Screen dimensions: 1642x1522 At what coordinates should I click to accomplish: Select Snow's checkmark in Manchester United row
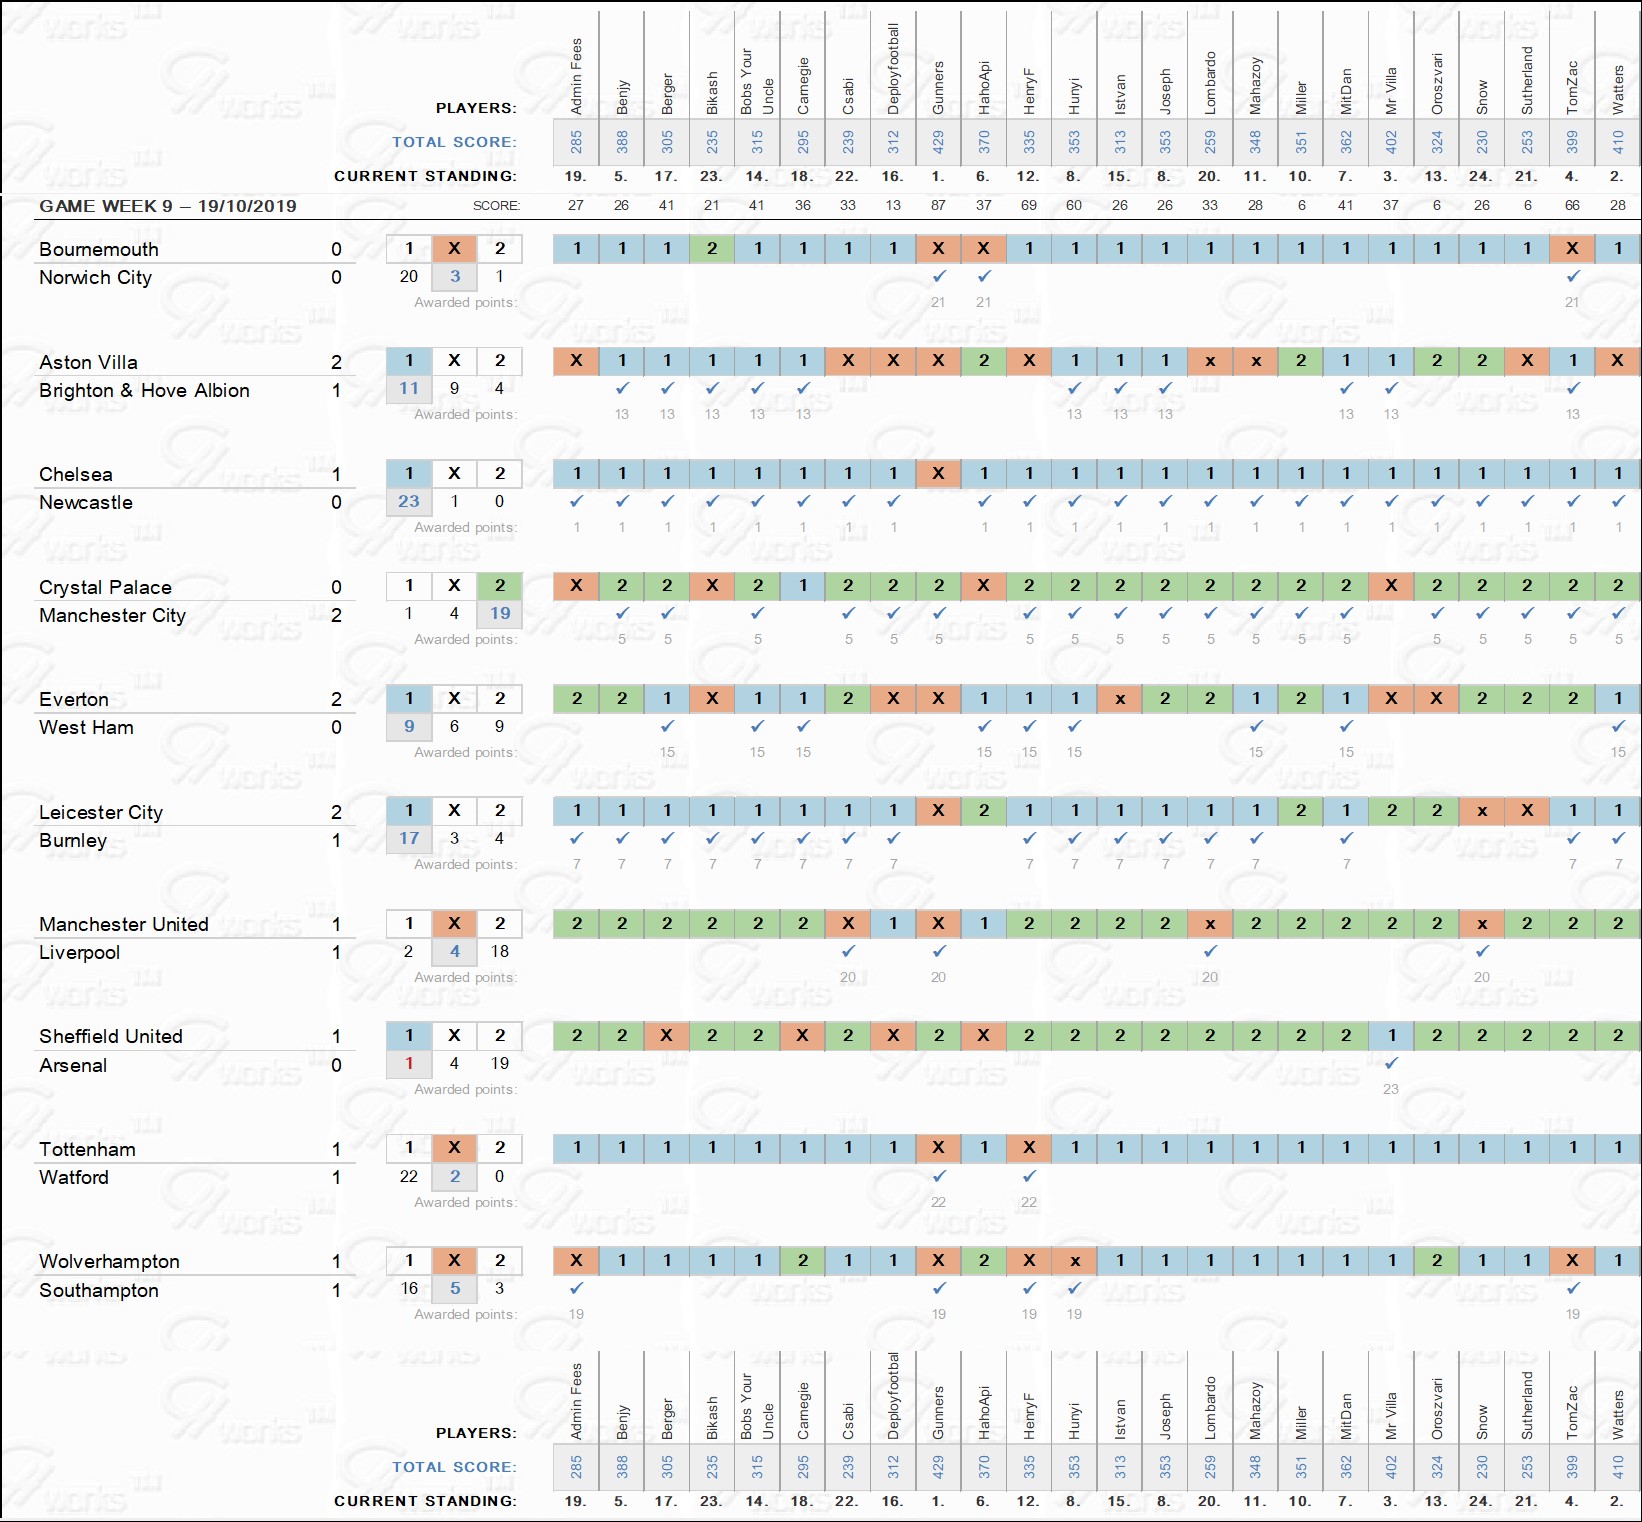[1482, 951]
